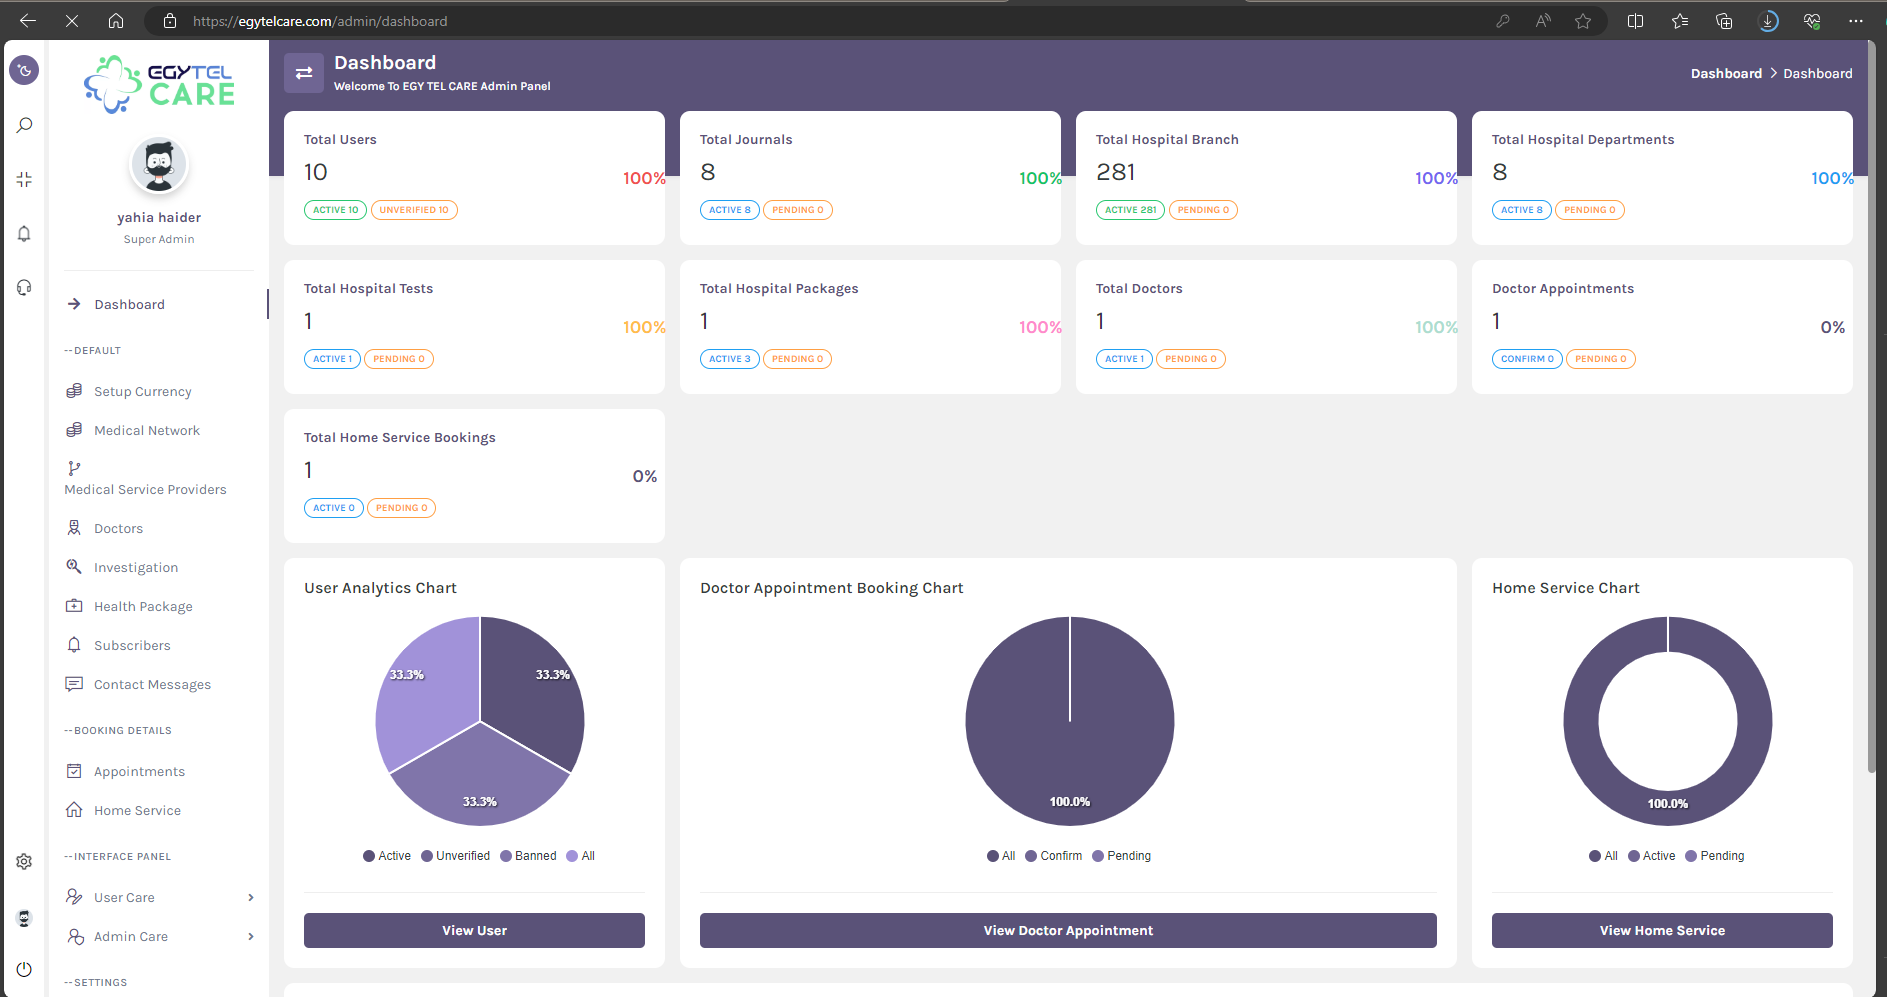Toggle the Banned legend in User Analytics Chart
The width and height of the screenshot is (1887, 997).
pos(528,856)
